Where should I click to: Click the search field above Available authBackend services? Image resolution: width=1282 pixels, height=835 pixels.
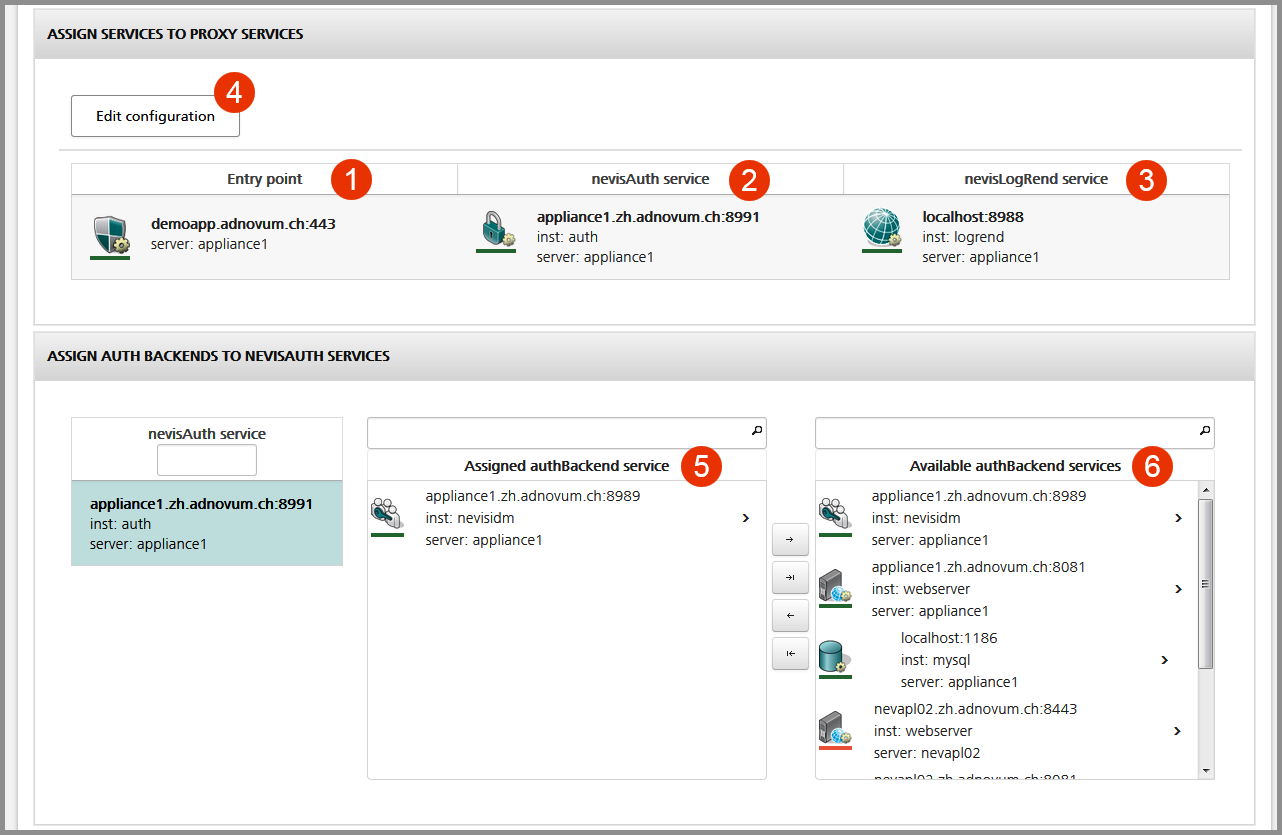tap(1015, 433)
